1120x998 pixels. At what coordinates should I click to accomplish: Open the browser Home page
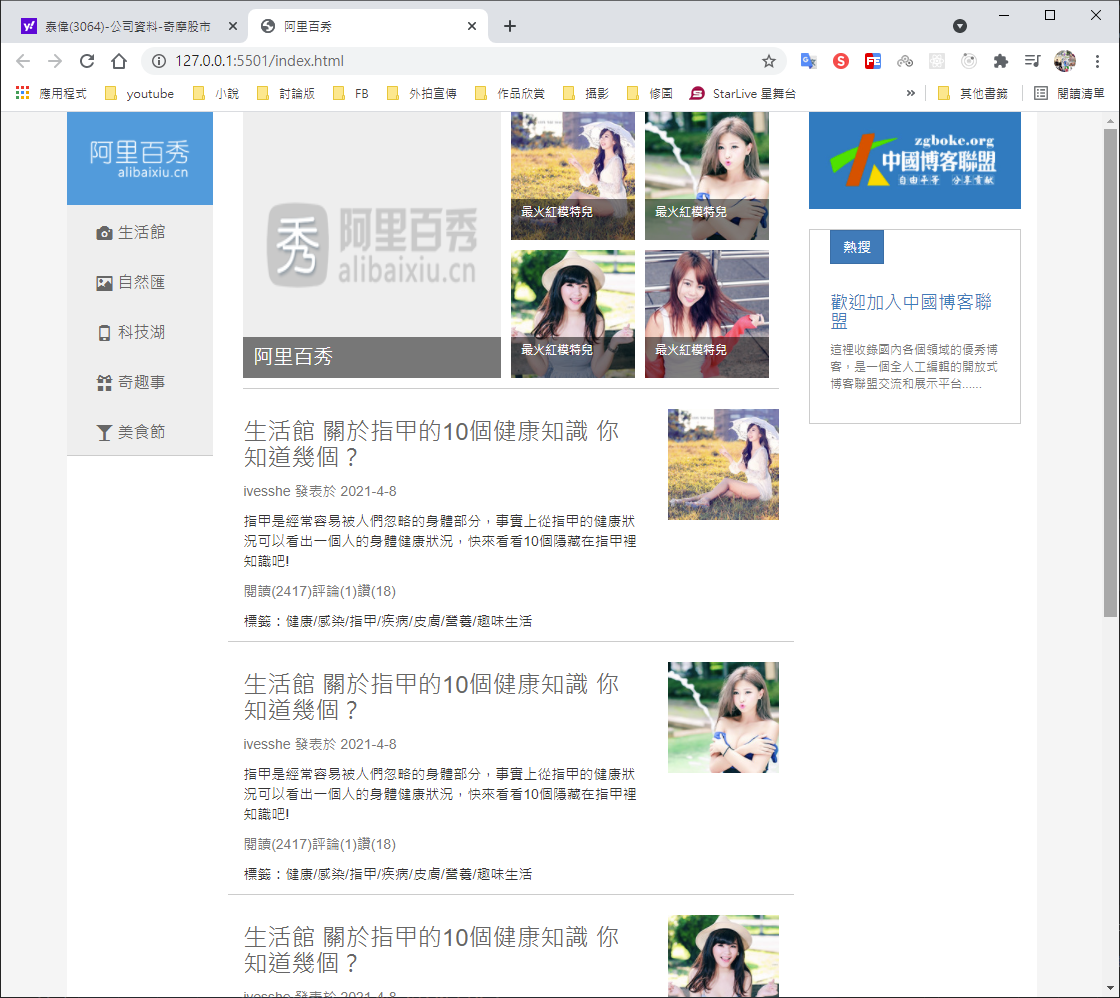(119, 61)
